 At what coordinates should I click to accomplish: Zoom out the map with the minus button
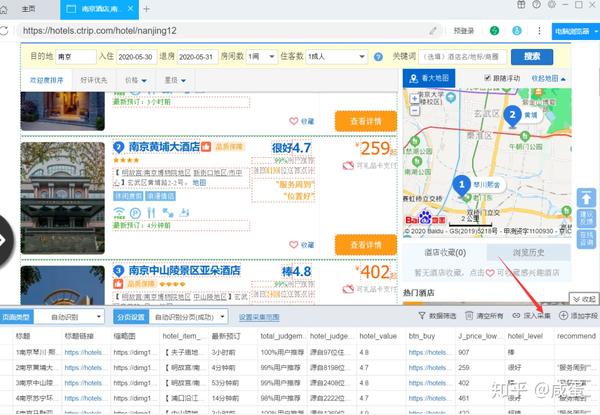(x=414, y=111)
